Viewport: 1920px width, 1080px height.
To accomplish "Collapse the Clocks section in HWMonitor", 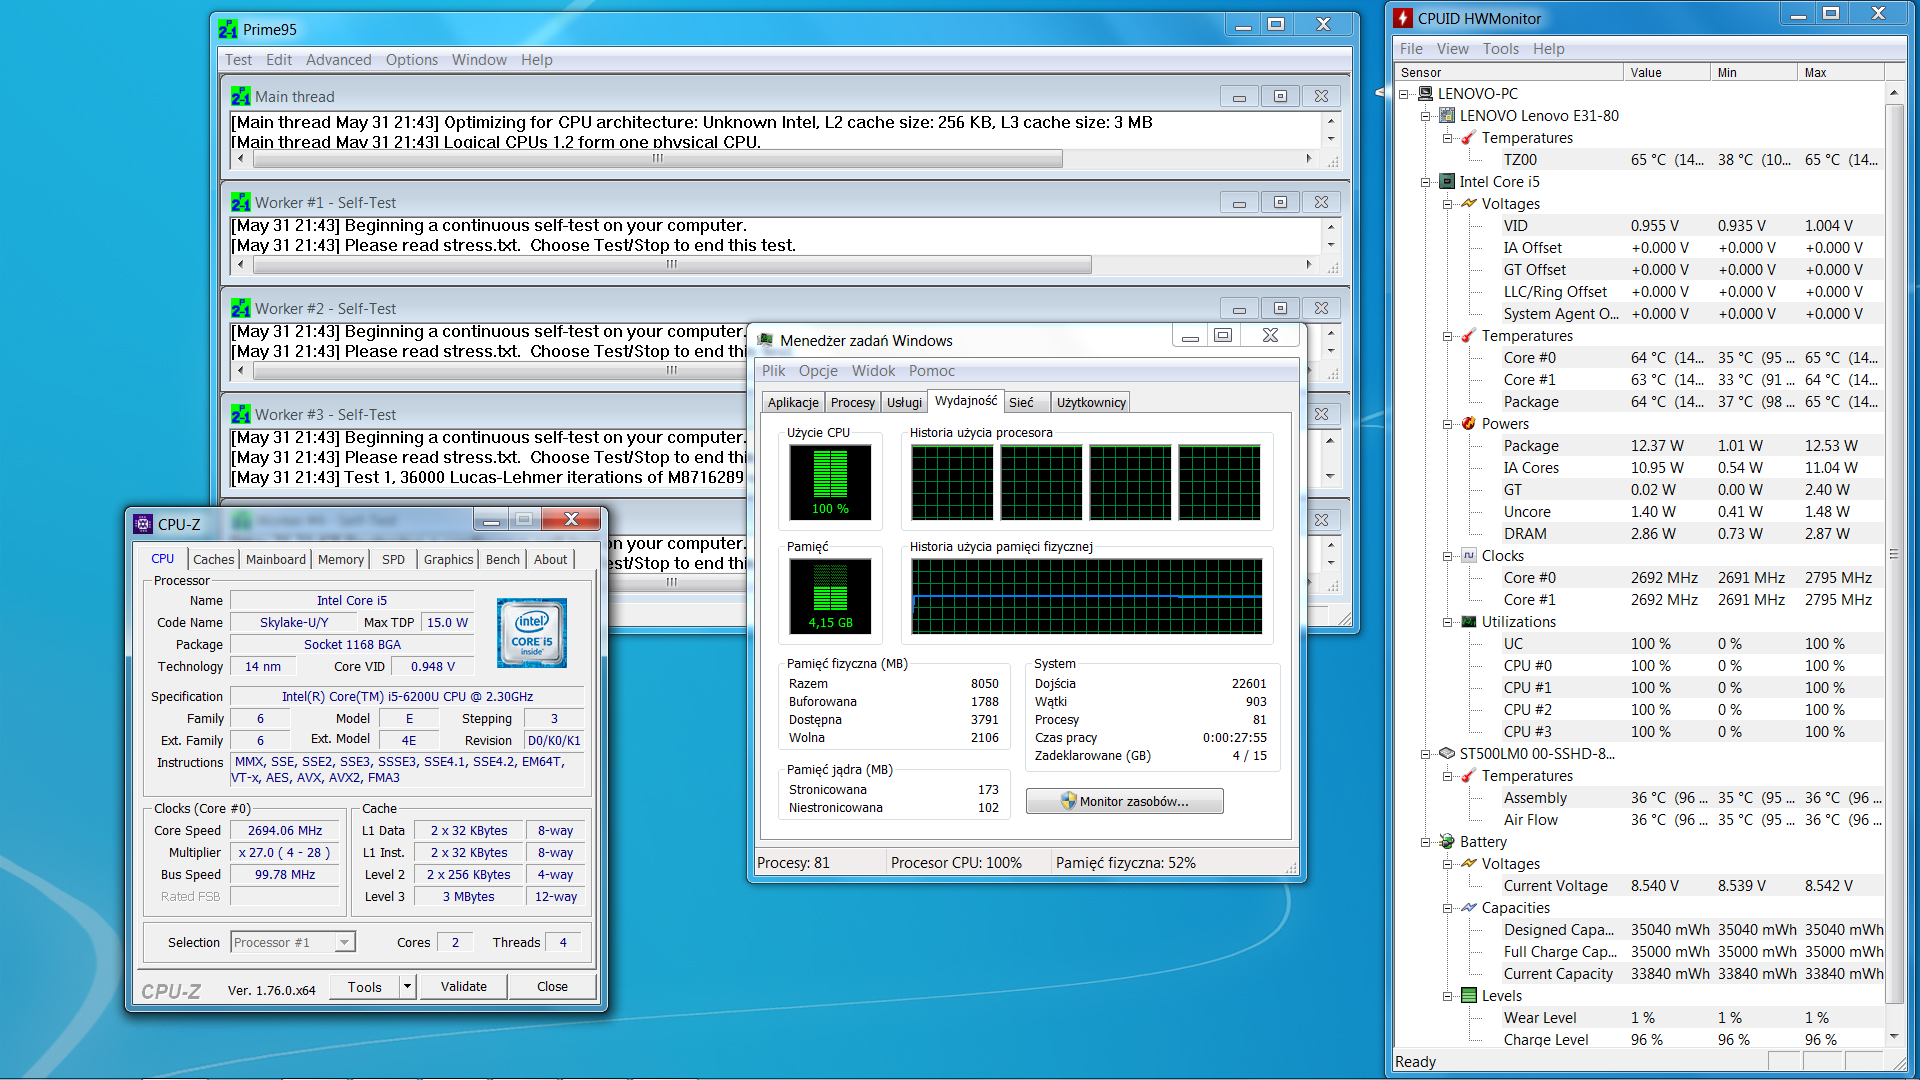I will [1447, 556].
